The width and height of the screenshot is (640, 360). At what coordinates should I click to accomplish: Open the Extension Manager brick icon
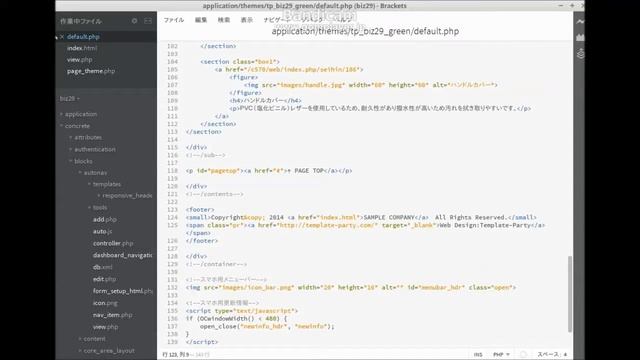click(580, 37)
